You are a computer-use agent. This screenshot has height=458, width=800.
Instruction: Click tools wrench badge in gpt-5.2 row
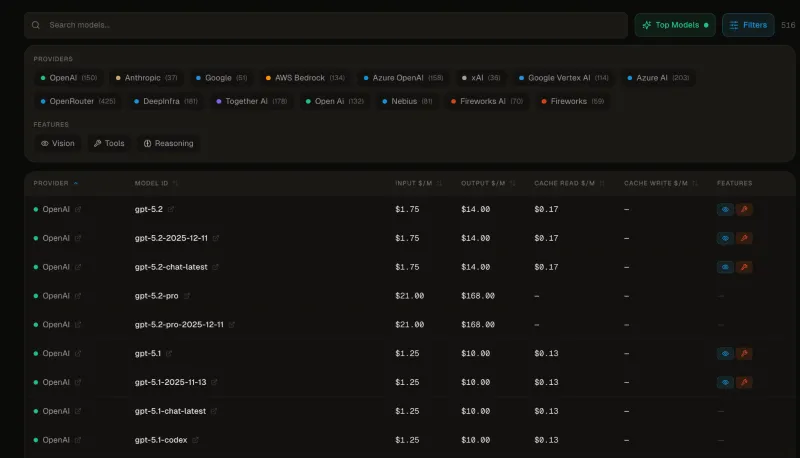(x=744, y=209)
